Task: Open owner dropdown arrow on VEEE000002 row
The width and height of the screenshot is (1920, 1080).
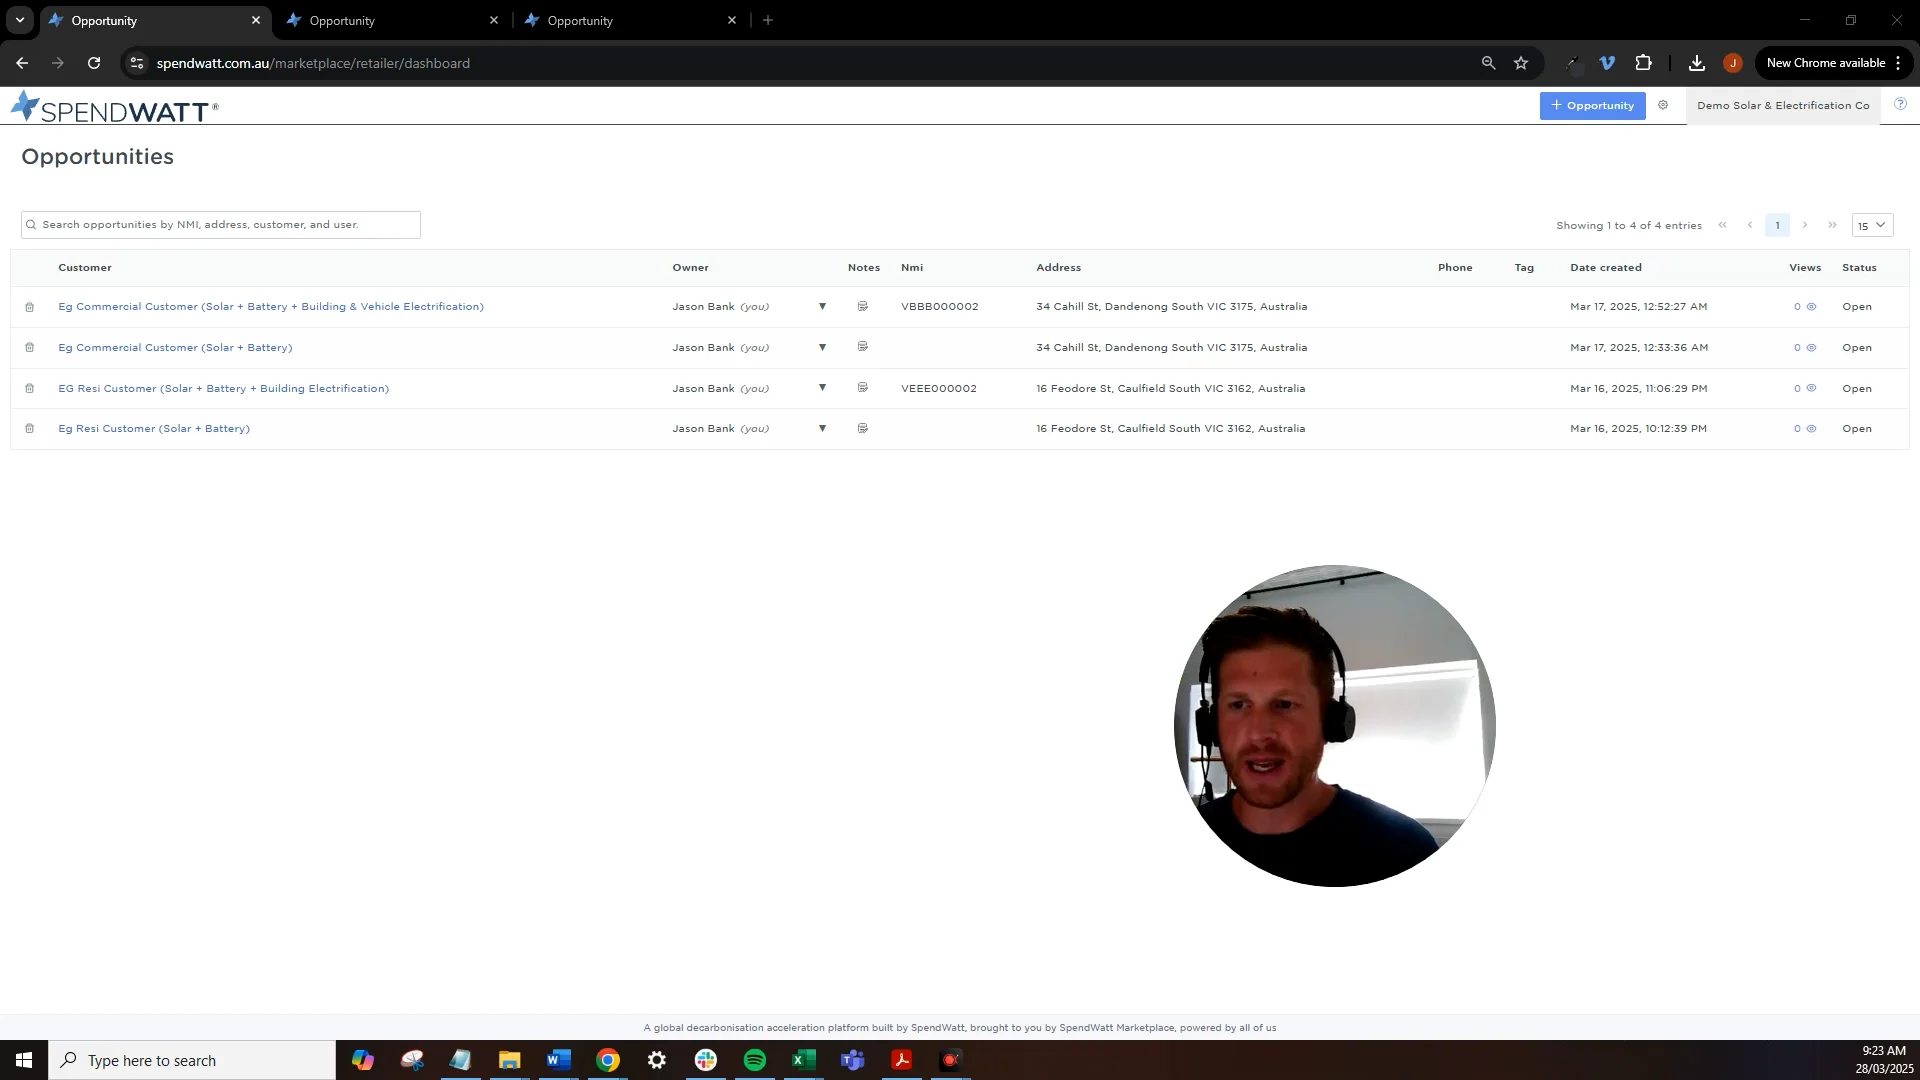Action: [822, 388]
